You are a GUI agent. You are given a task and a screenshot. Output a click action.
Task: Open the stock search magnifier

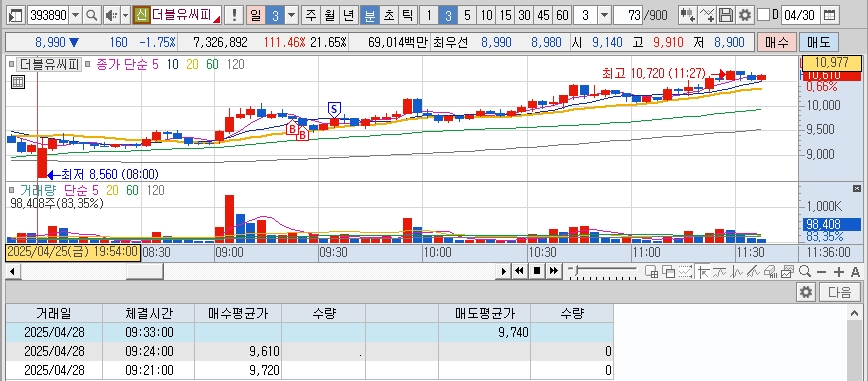(x=92, y=15)
